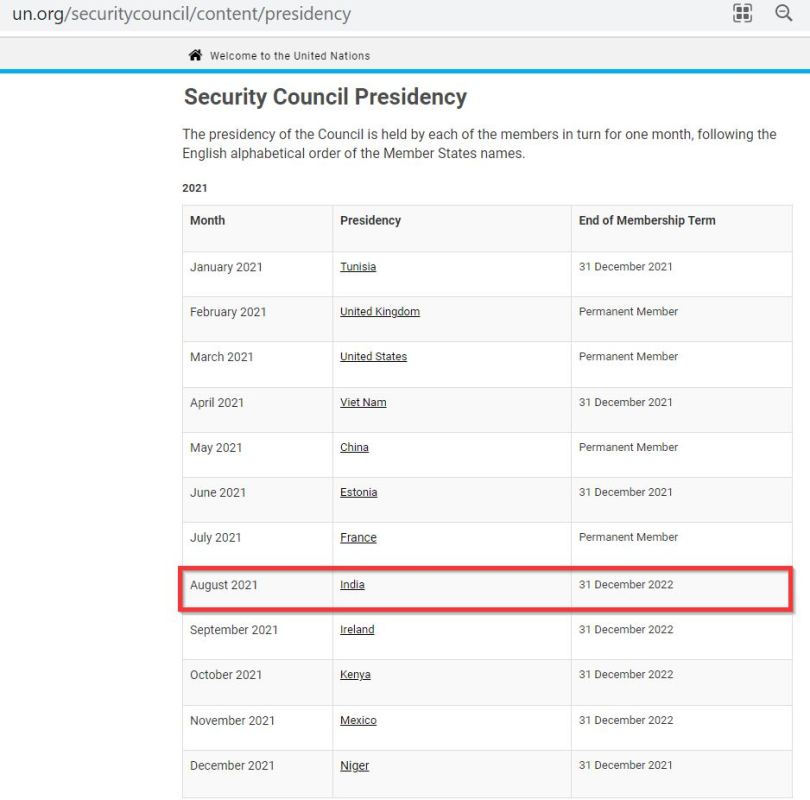810x800 pixels.
Task: Select the Viet Nam link
Action: (362, 402)
